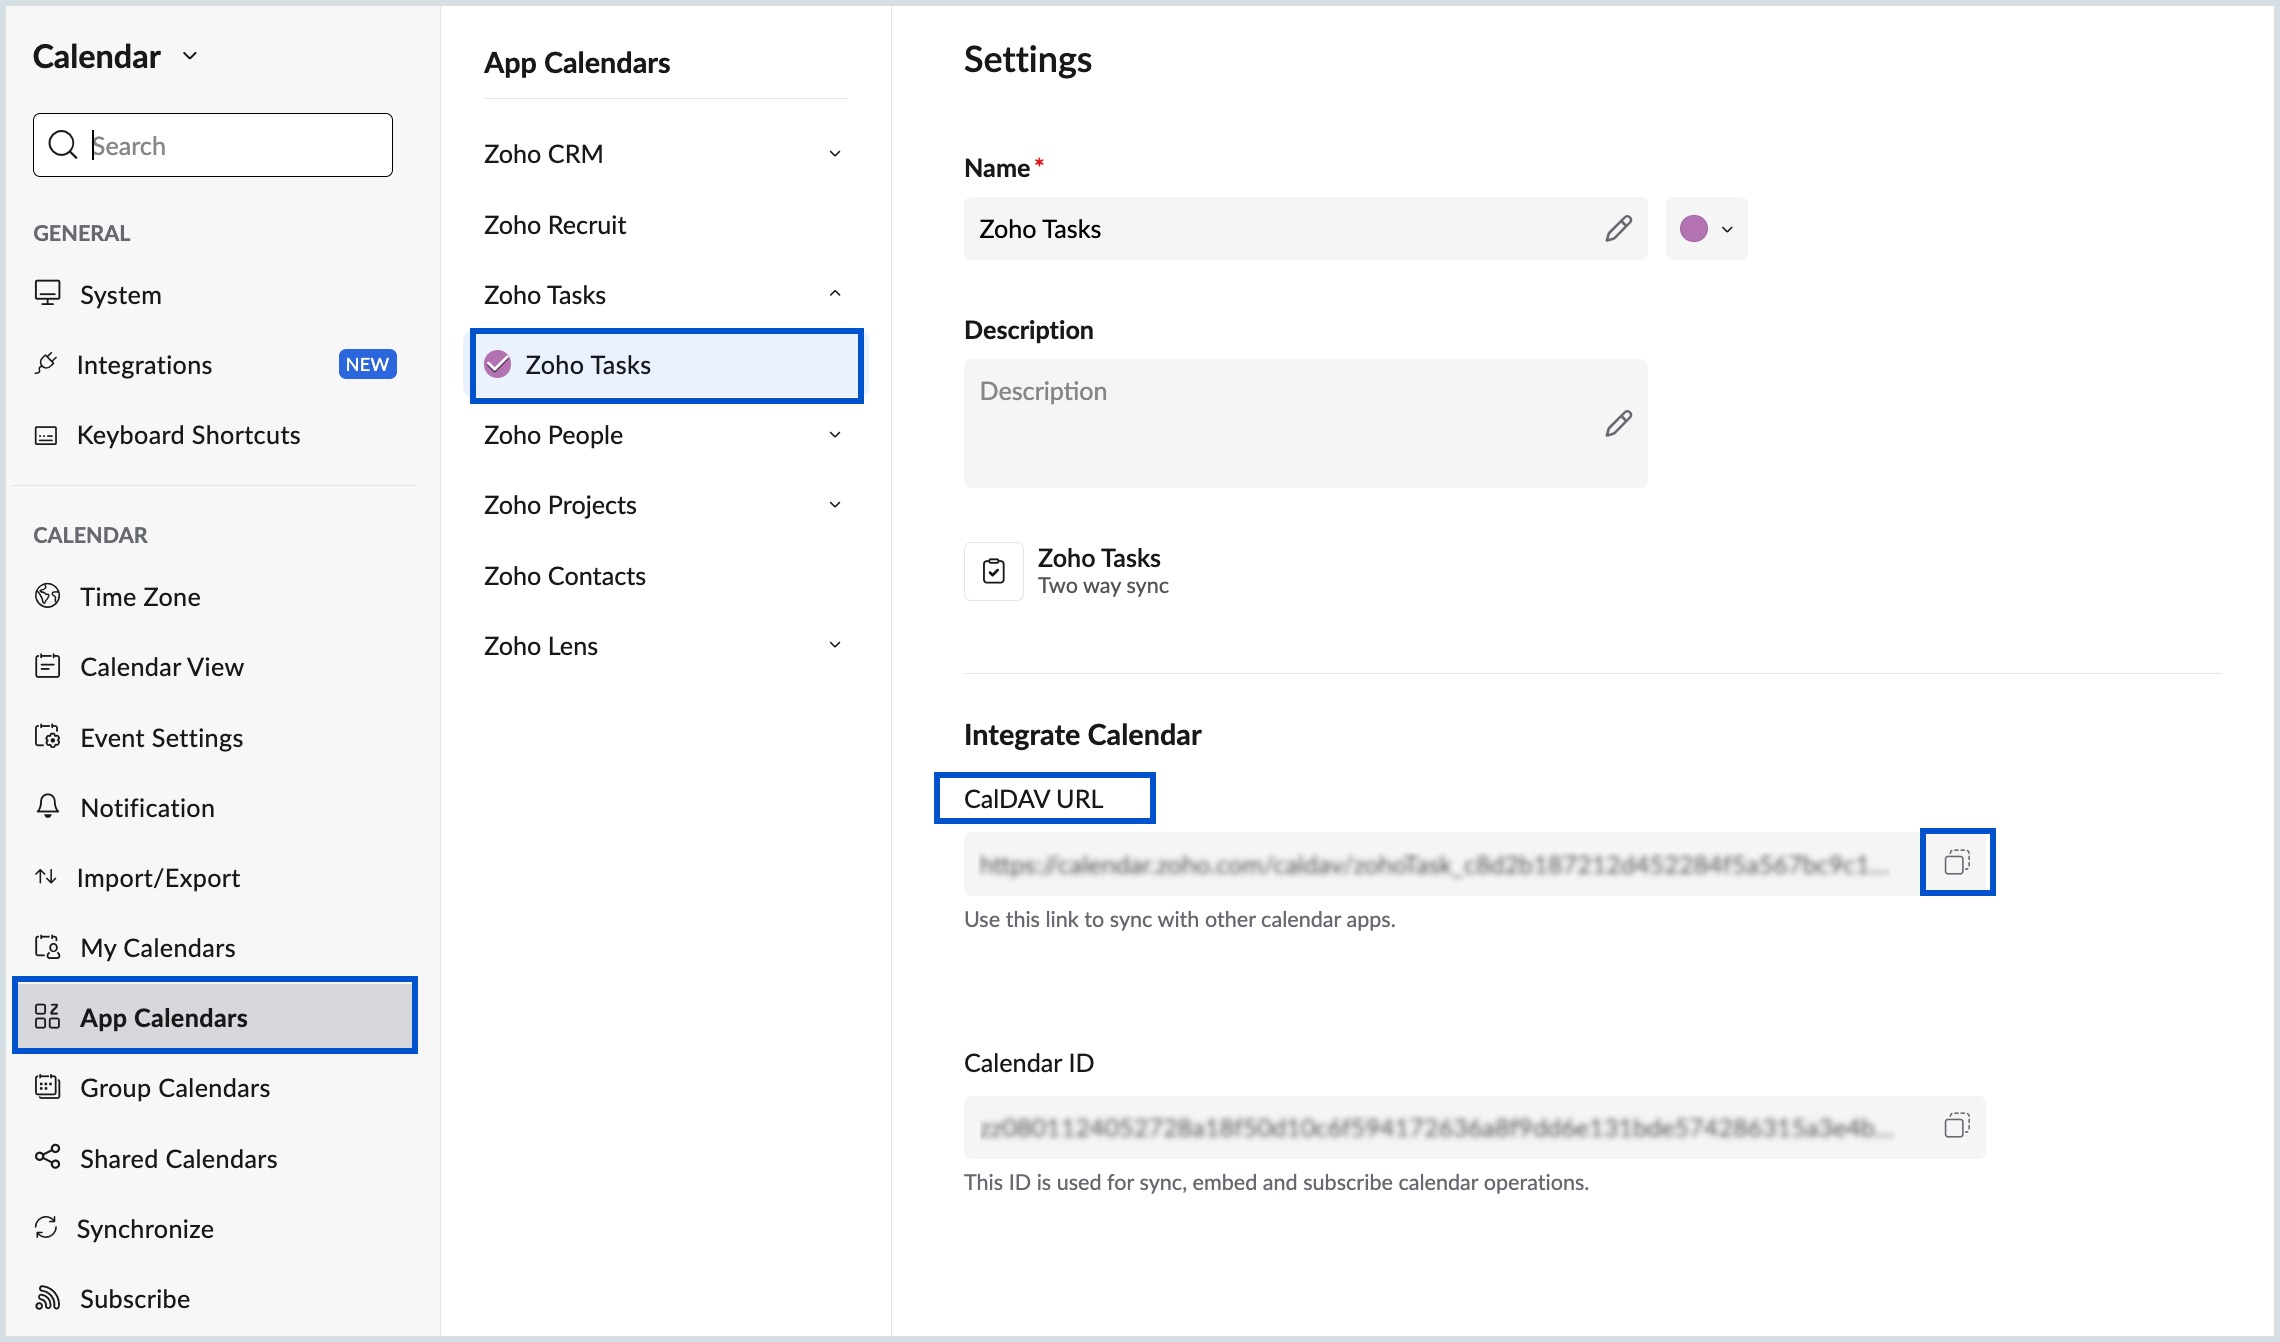Click the Synchronize refresh icon

[x=46, y=1227]
